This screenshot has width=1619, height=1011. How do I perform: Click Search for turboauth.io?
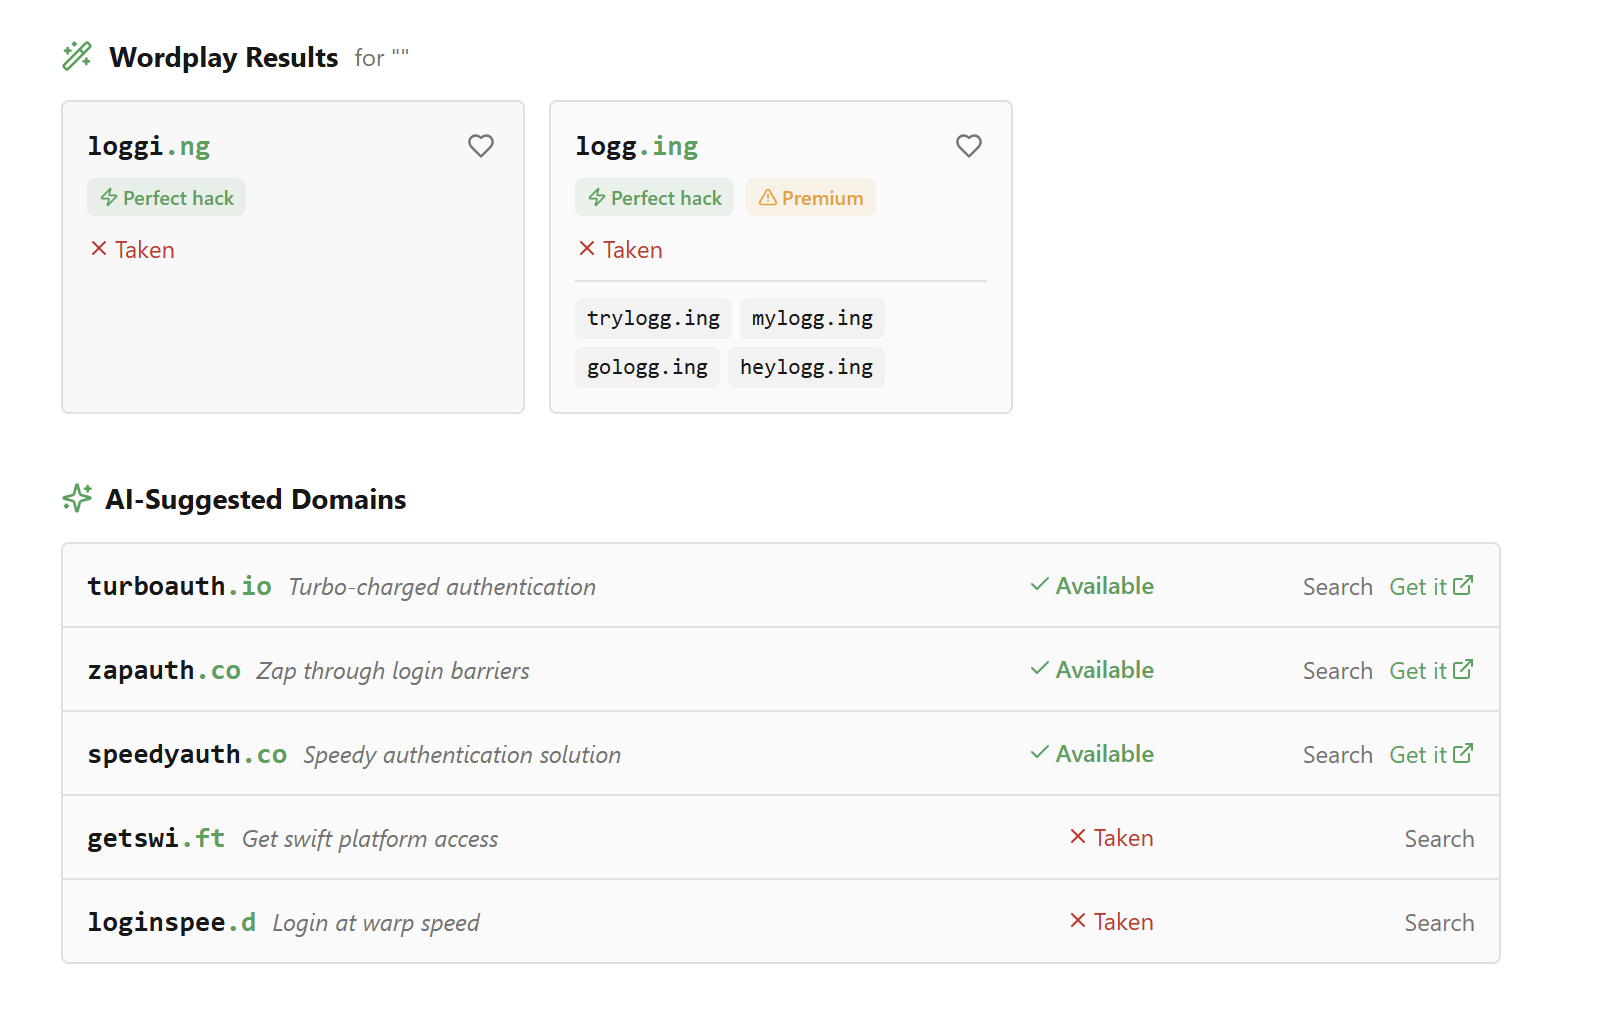point(1337,587)
